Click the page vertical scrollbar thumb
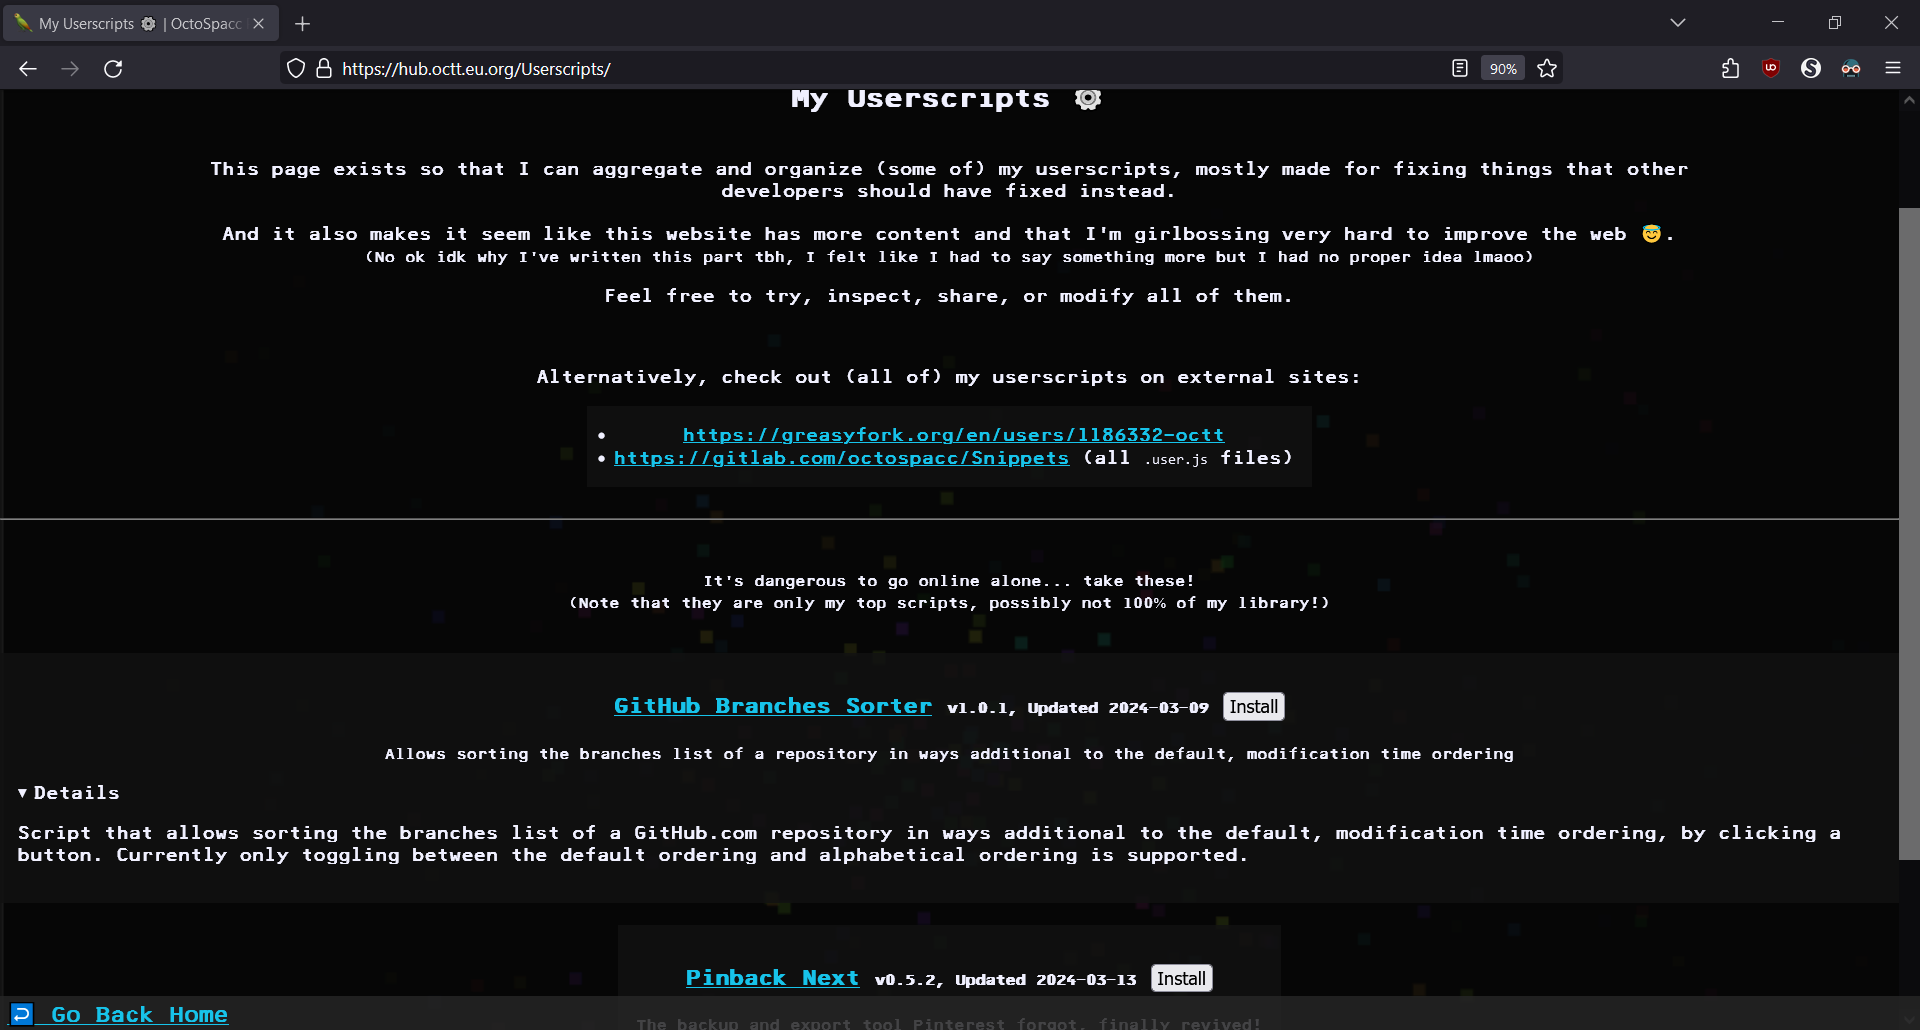Image resolution: width=1920 pixels, height=1030 pixels. click(x=1909, y=533)
